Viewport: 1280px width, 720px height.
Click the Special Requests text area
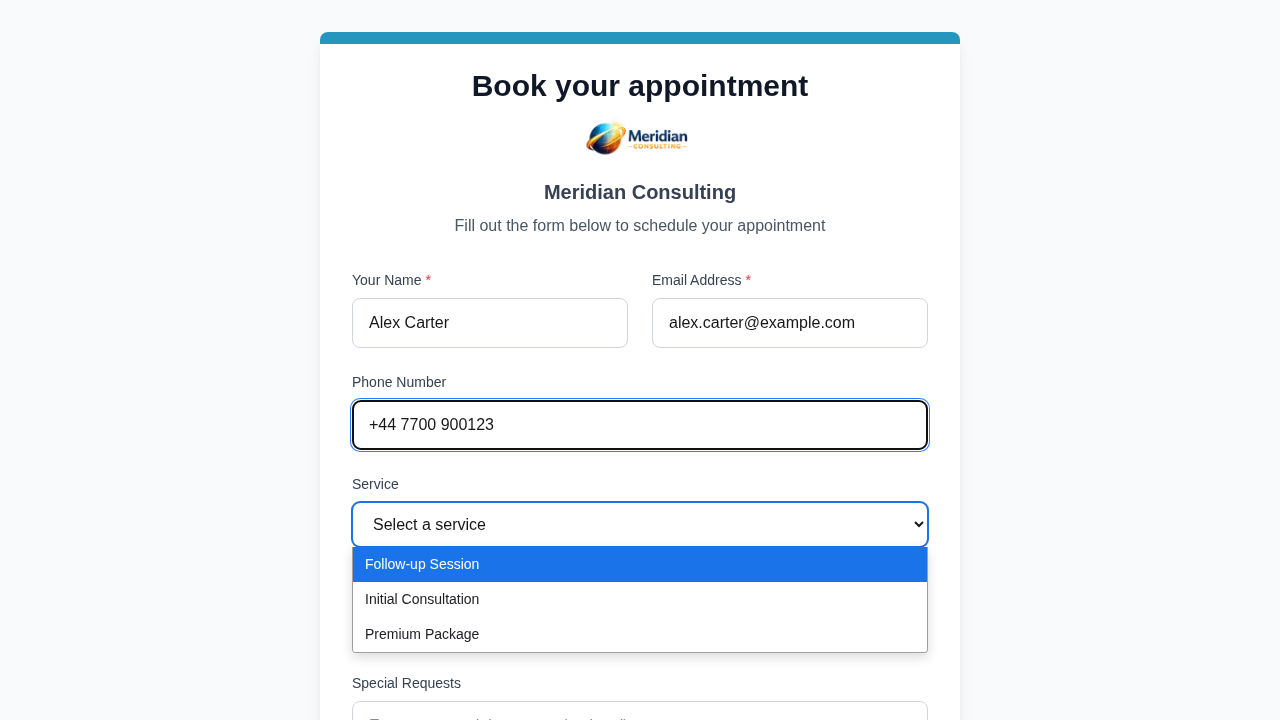tap(639, 714)
